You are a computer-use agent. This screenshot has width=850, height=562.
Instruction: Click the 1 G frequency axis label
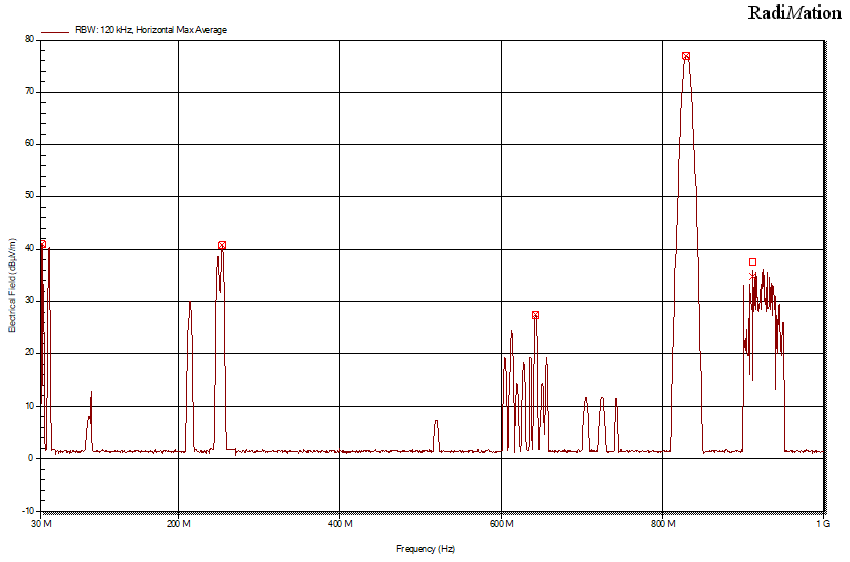pos(823,524)
